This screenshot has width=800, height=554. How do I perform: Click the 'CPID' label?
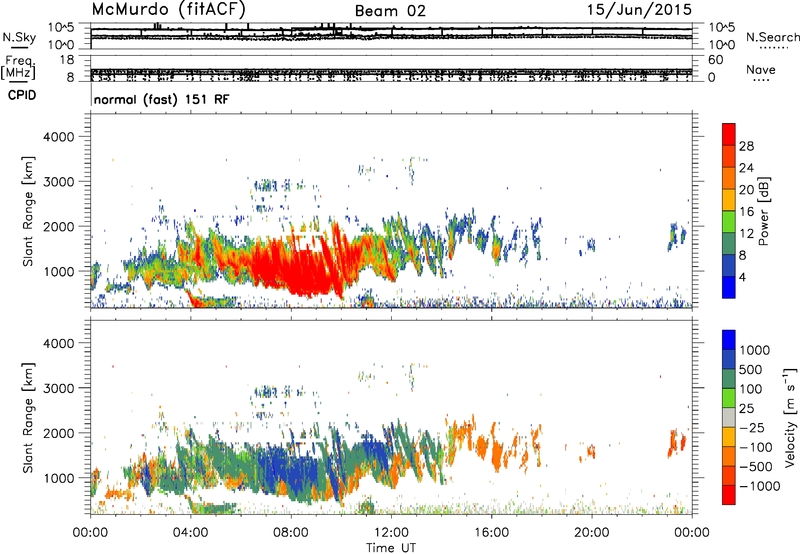(x=22, y=95)
